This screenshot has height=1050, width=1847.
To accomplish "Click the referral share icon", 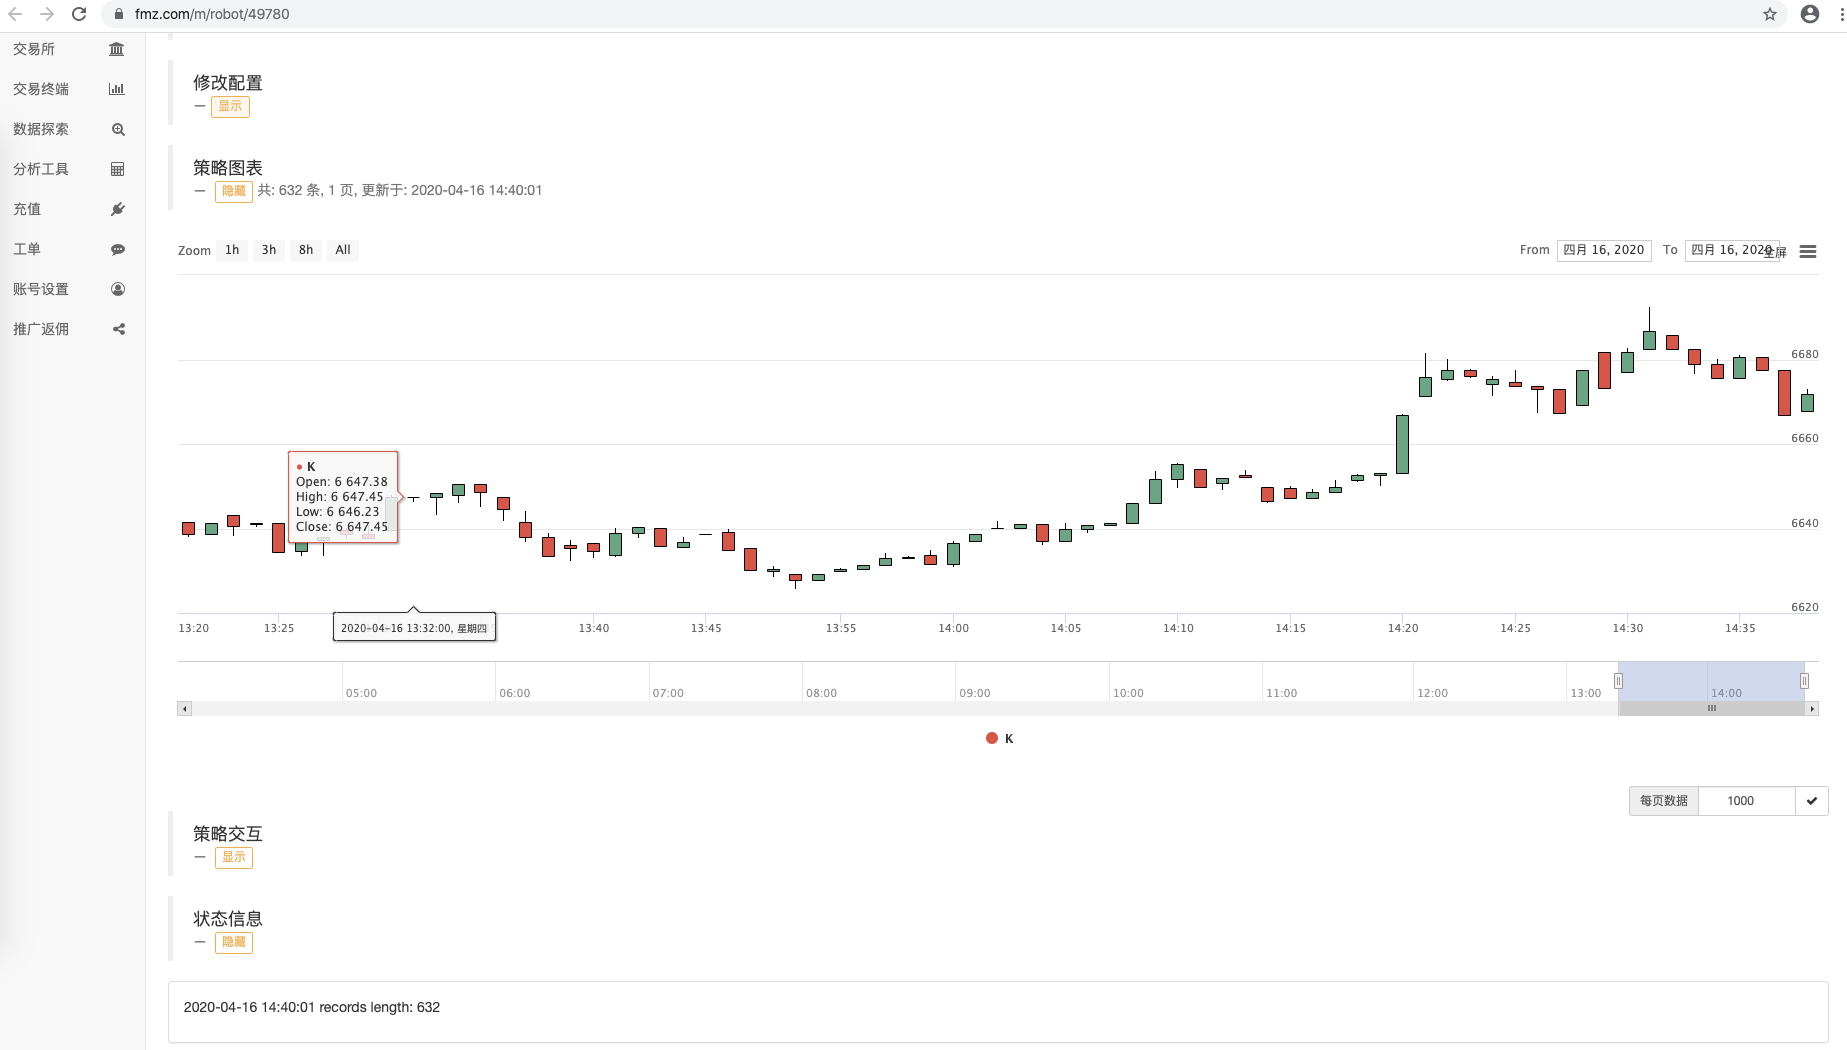I will pyautogui.click(x=118, y=329).
